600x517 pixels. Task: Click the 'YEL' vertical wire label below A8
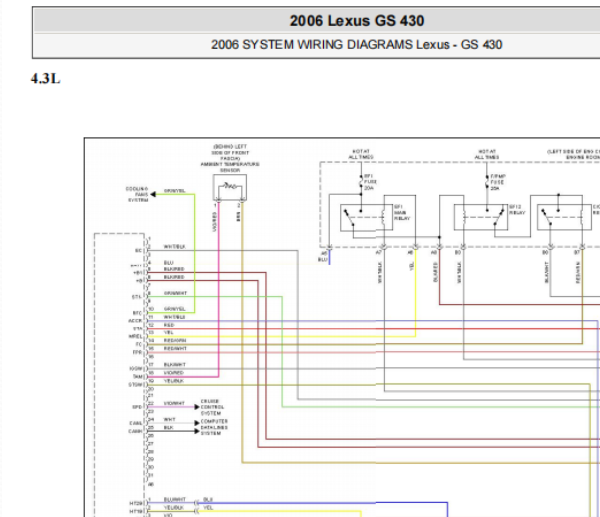(411, 266)
